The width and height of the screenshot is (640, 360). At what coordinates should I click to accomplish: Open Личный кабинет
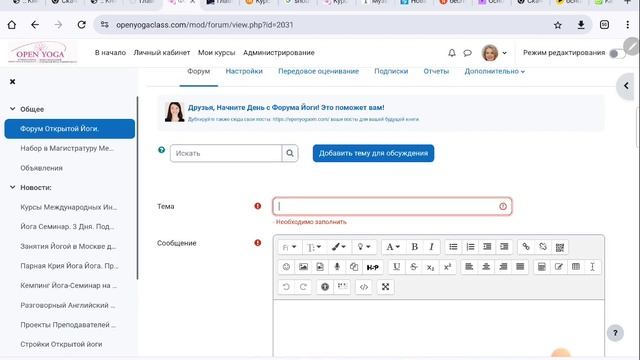(x=162, y=53)
